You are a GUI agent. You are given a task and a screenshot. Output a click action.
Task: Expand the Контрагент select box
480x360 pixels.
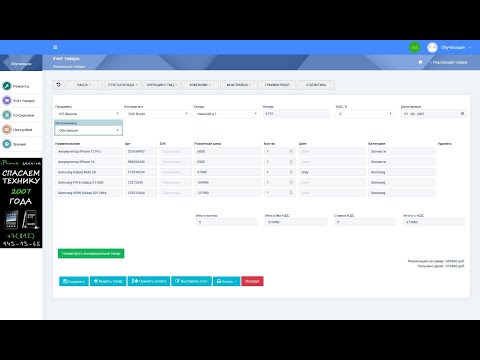157,114
